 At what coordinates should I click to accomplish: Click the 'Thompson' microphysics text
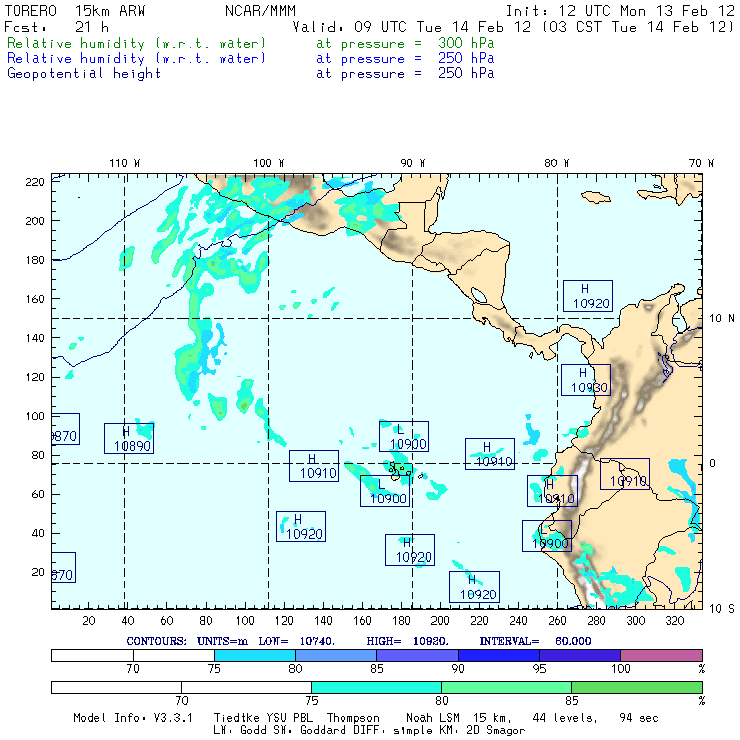pos(353,718)
